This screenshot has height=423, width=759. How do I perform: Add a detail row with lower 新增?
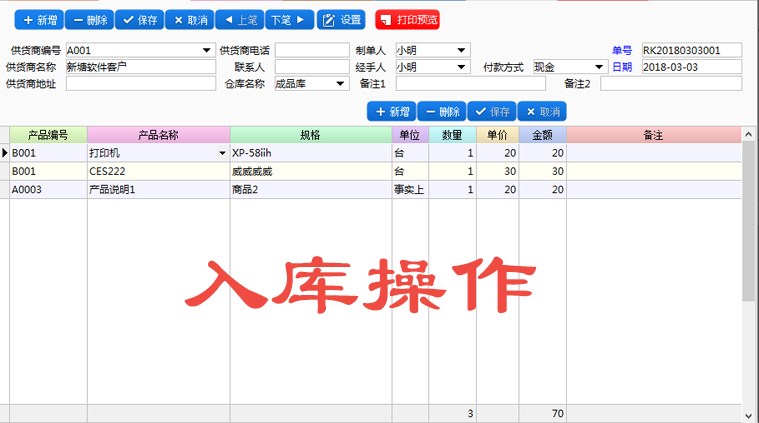point(392,112)
